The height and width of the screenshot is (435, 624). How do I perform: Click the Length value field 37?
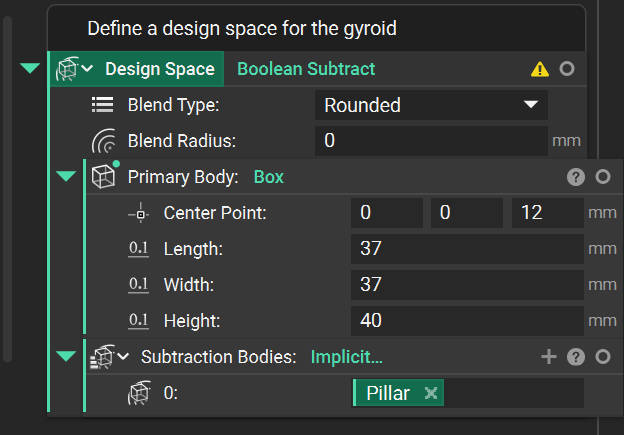click(467, 249)
